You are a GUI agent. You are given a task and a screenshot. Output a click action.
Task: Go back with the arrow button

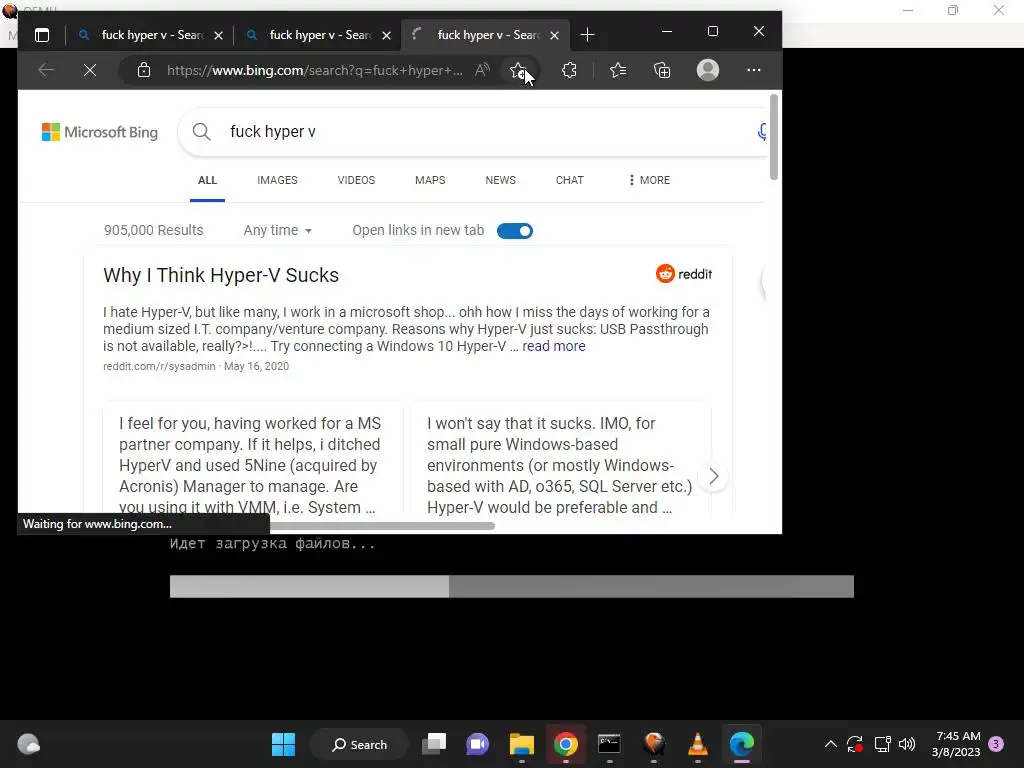tap(46, 70)
